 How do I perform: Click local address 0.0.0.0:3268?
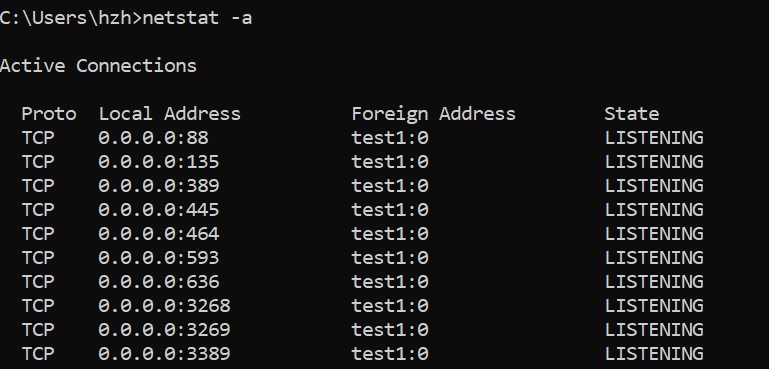164,306
